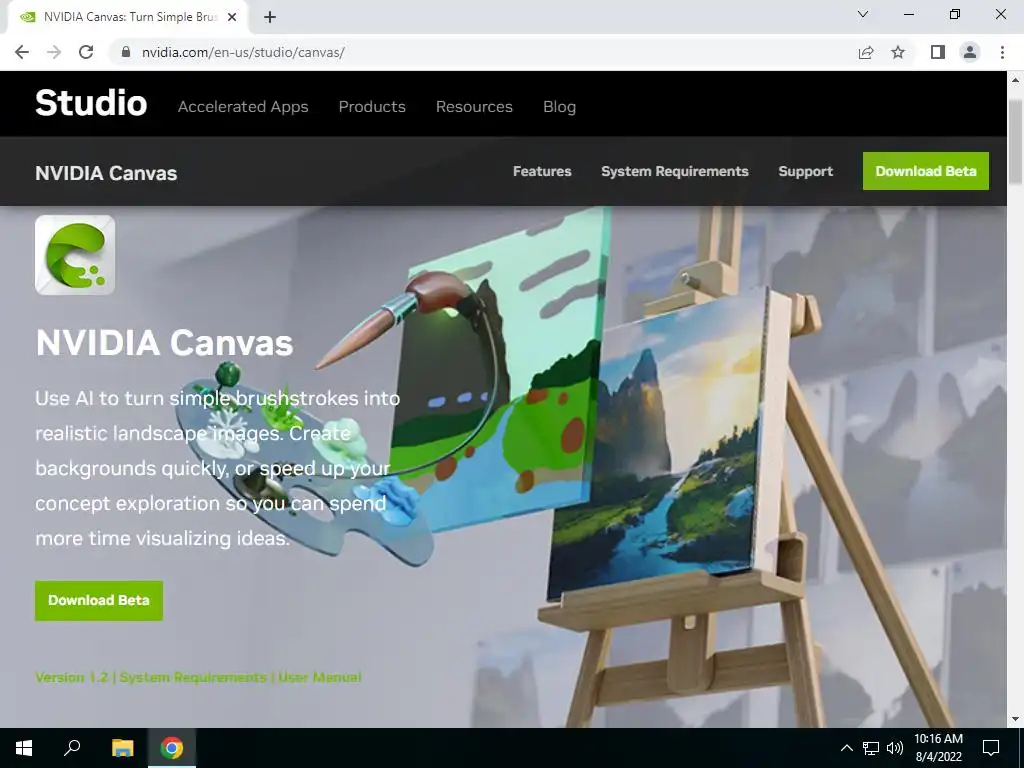Open the User Manual link
Image resolution: width=1024 pixels, height=768 pixels.
tap(319, 677)
